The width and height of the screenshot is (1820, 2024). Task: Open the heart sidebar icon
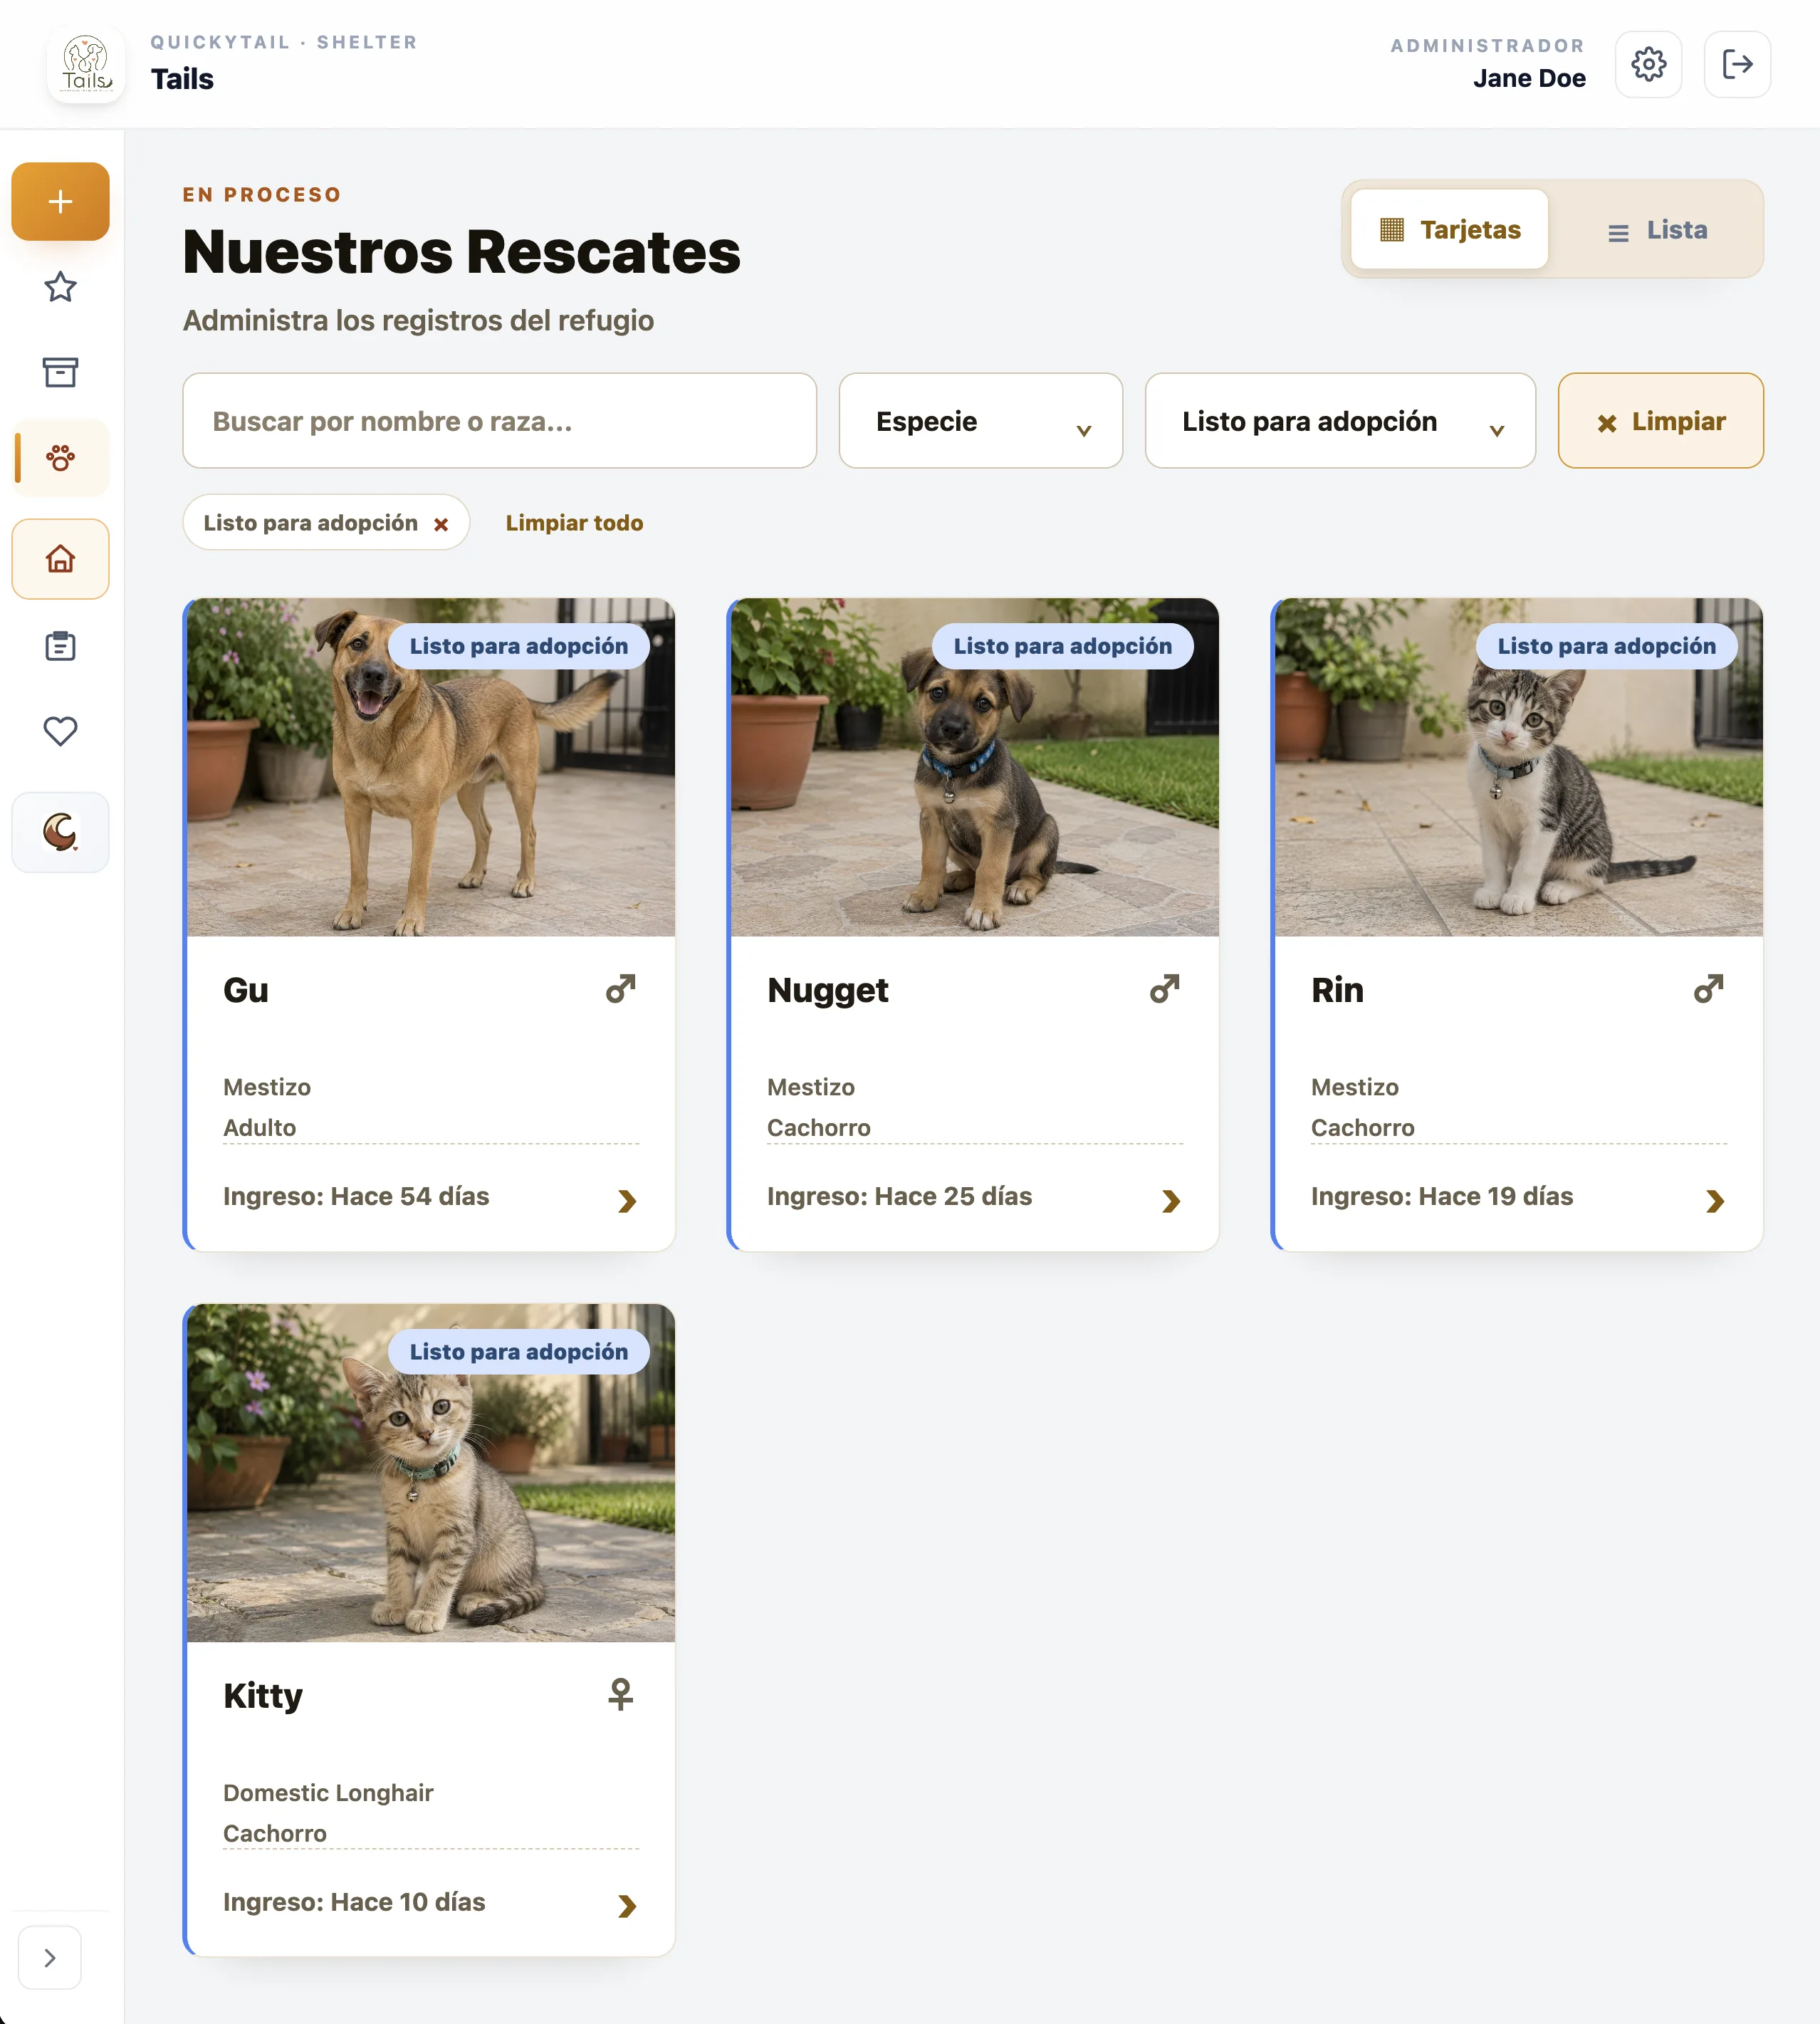pyautogui.click(x=60, y=731)
